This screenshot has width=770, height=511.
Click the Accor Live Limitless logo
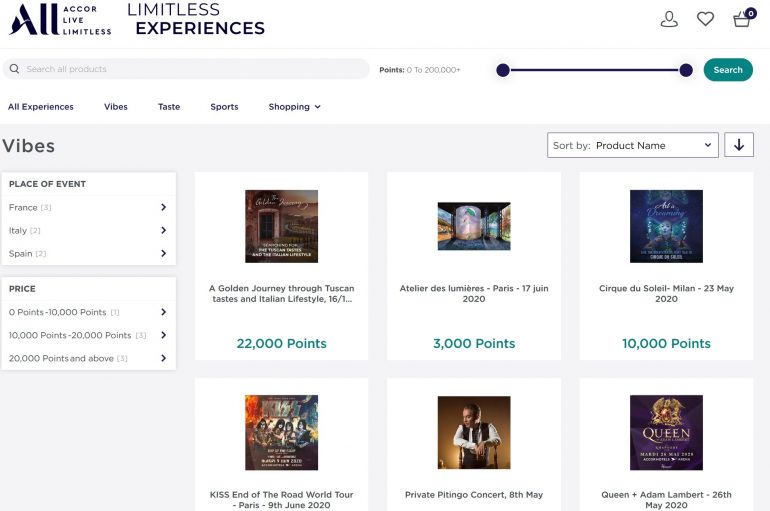pyautogui.click(x=60, y=19)
